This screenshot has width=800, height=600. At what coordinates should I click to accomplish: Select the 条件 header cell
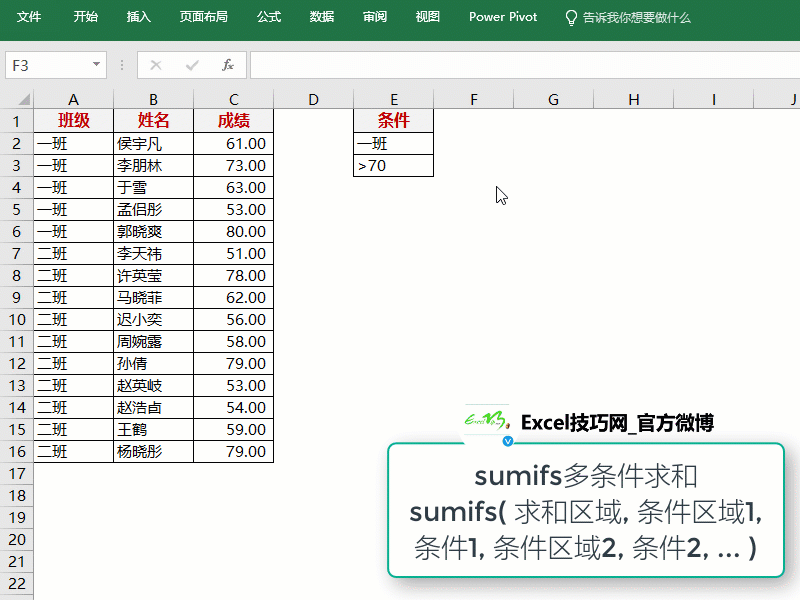tap(393, 121)
